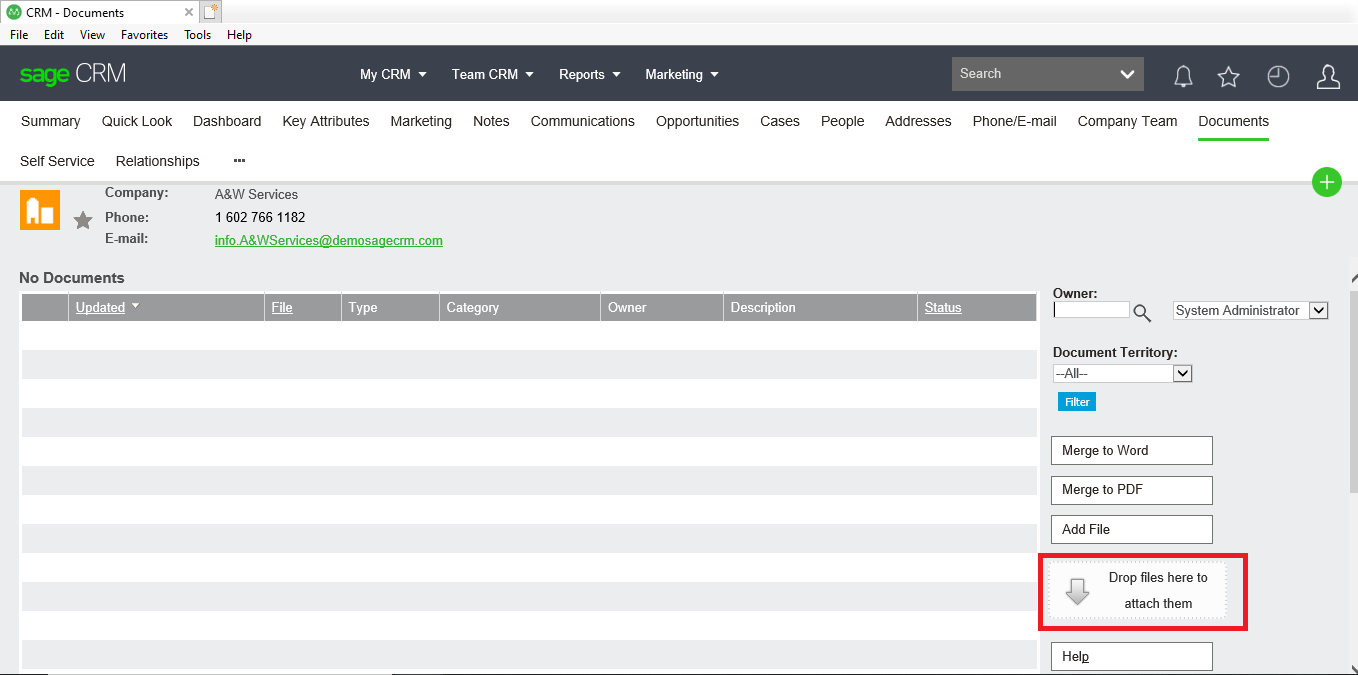Open the Tools browser menu
1358x675 pixels.
[x=197, y=35]
